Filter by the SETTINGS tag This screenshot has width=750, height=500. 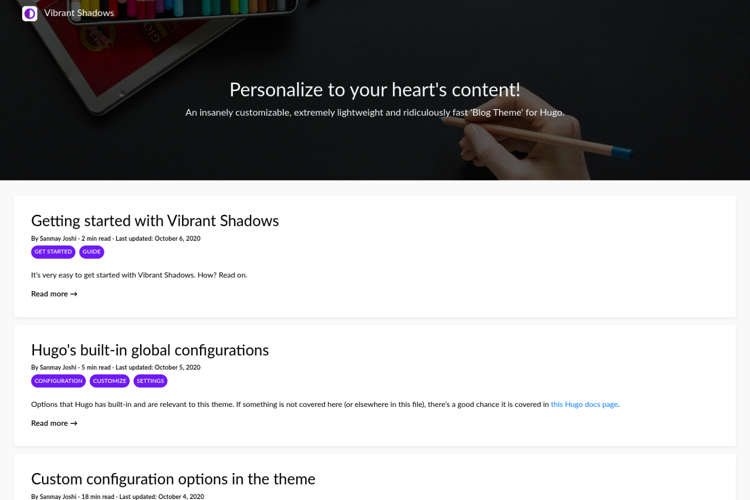tap(150, 381)
